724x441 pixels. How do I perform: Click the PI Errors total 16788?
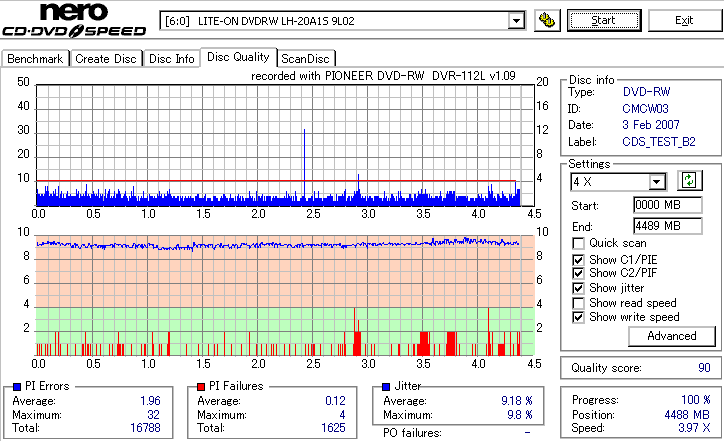click(x=145, y=428)
